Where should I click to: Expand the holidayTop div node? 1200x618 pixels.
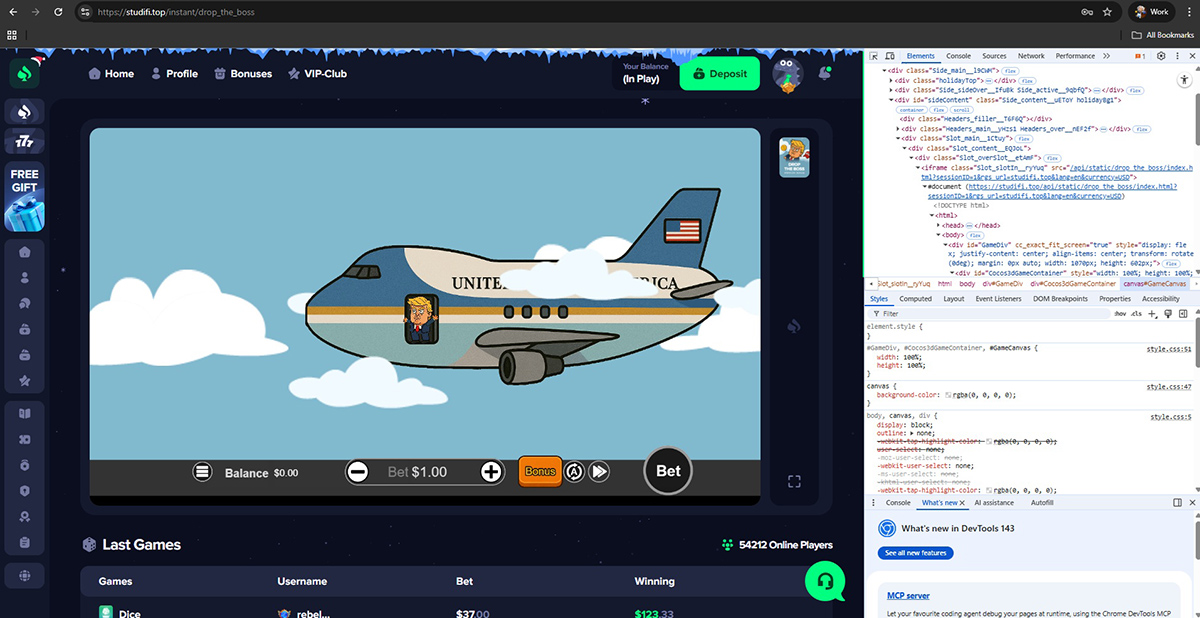click(891, 80)
